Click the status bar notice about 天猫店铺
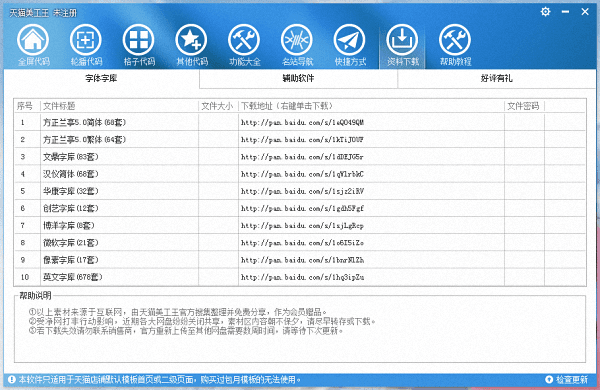 click(160, 380)
